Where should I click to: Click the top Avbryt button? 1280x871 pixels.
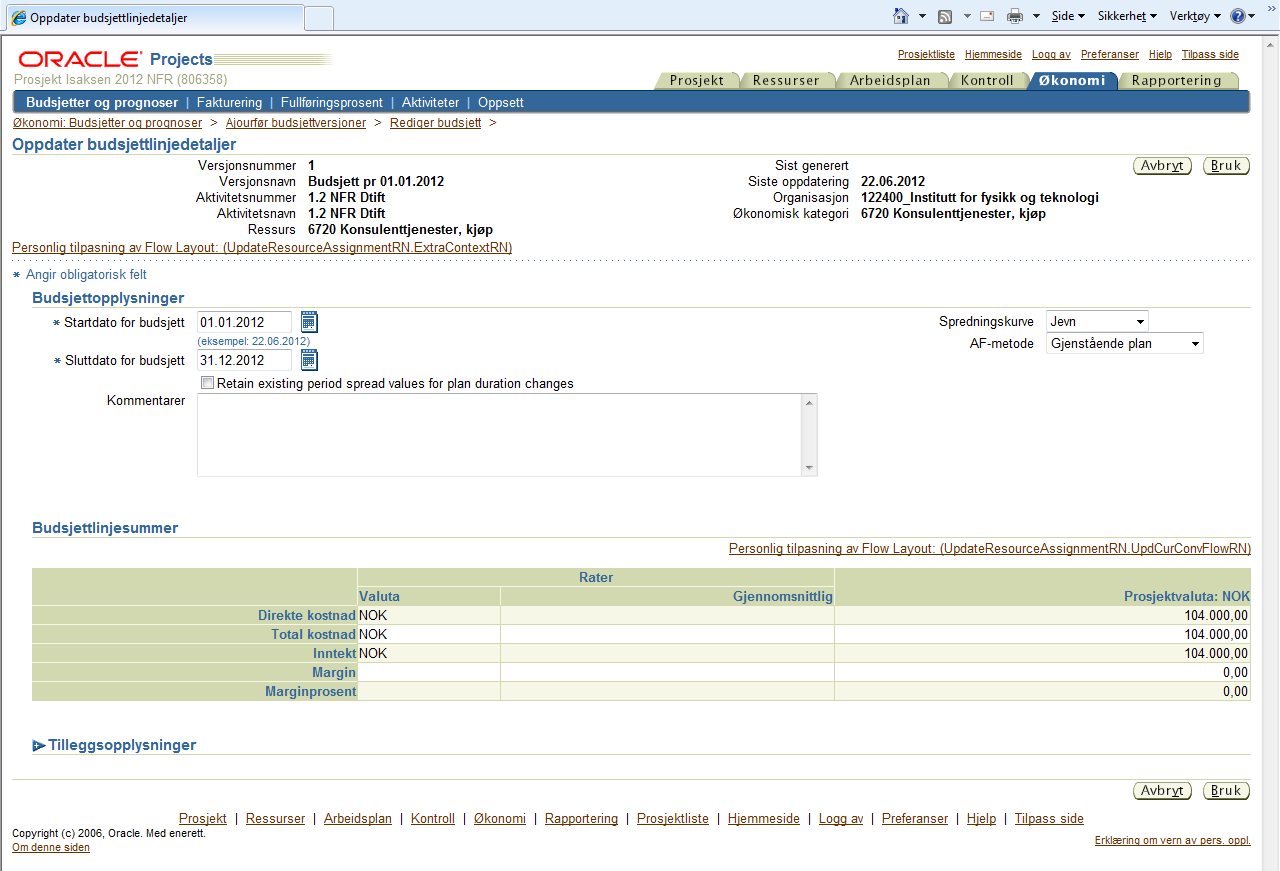coord(1162,166)
